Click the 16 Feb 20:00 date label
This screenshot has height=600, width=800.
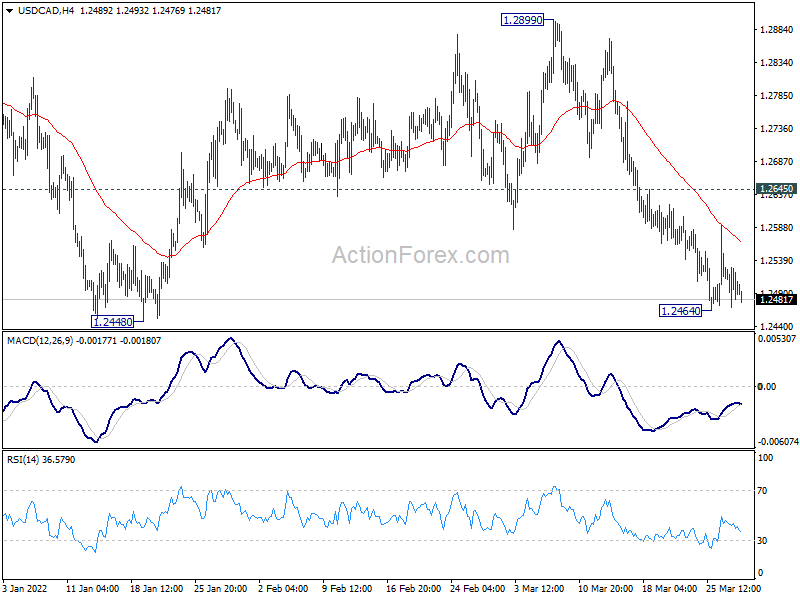(413, 589)
